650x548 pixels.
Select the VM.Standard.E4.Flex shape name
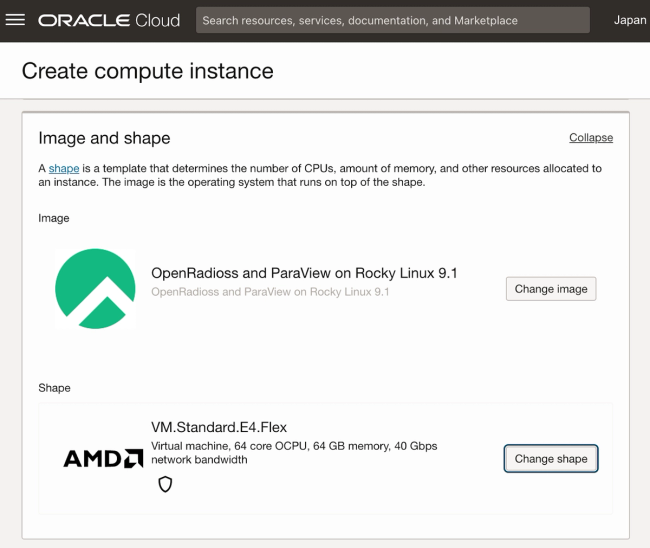(x=219, y=427)
